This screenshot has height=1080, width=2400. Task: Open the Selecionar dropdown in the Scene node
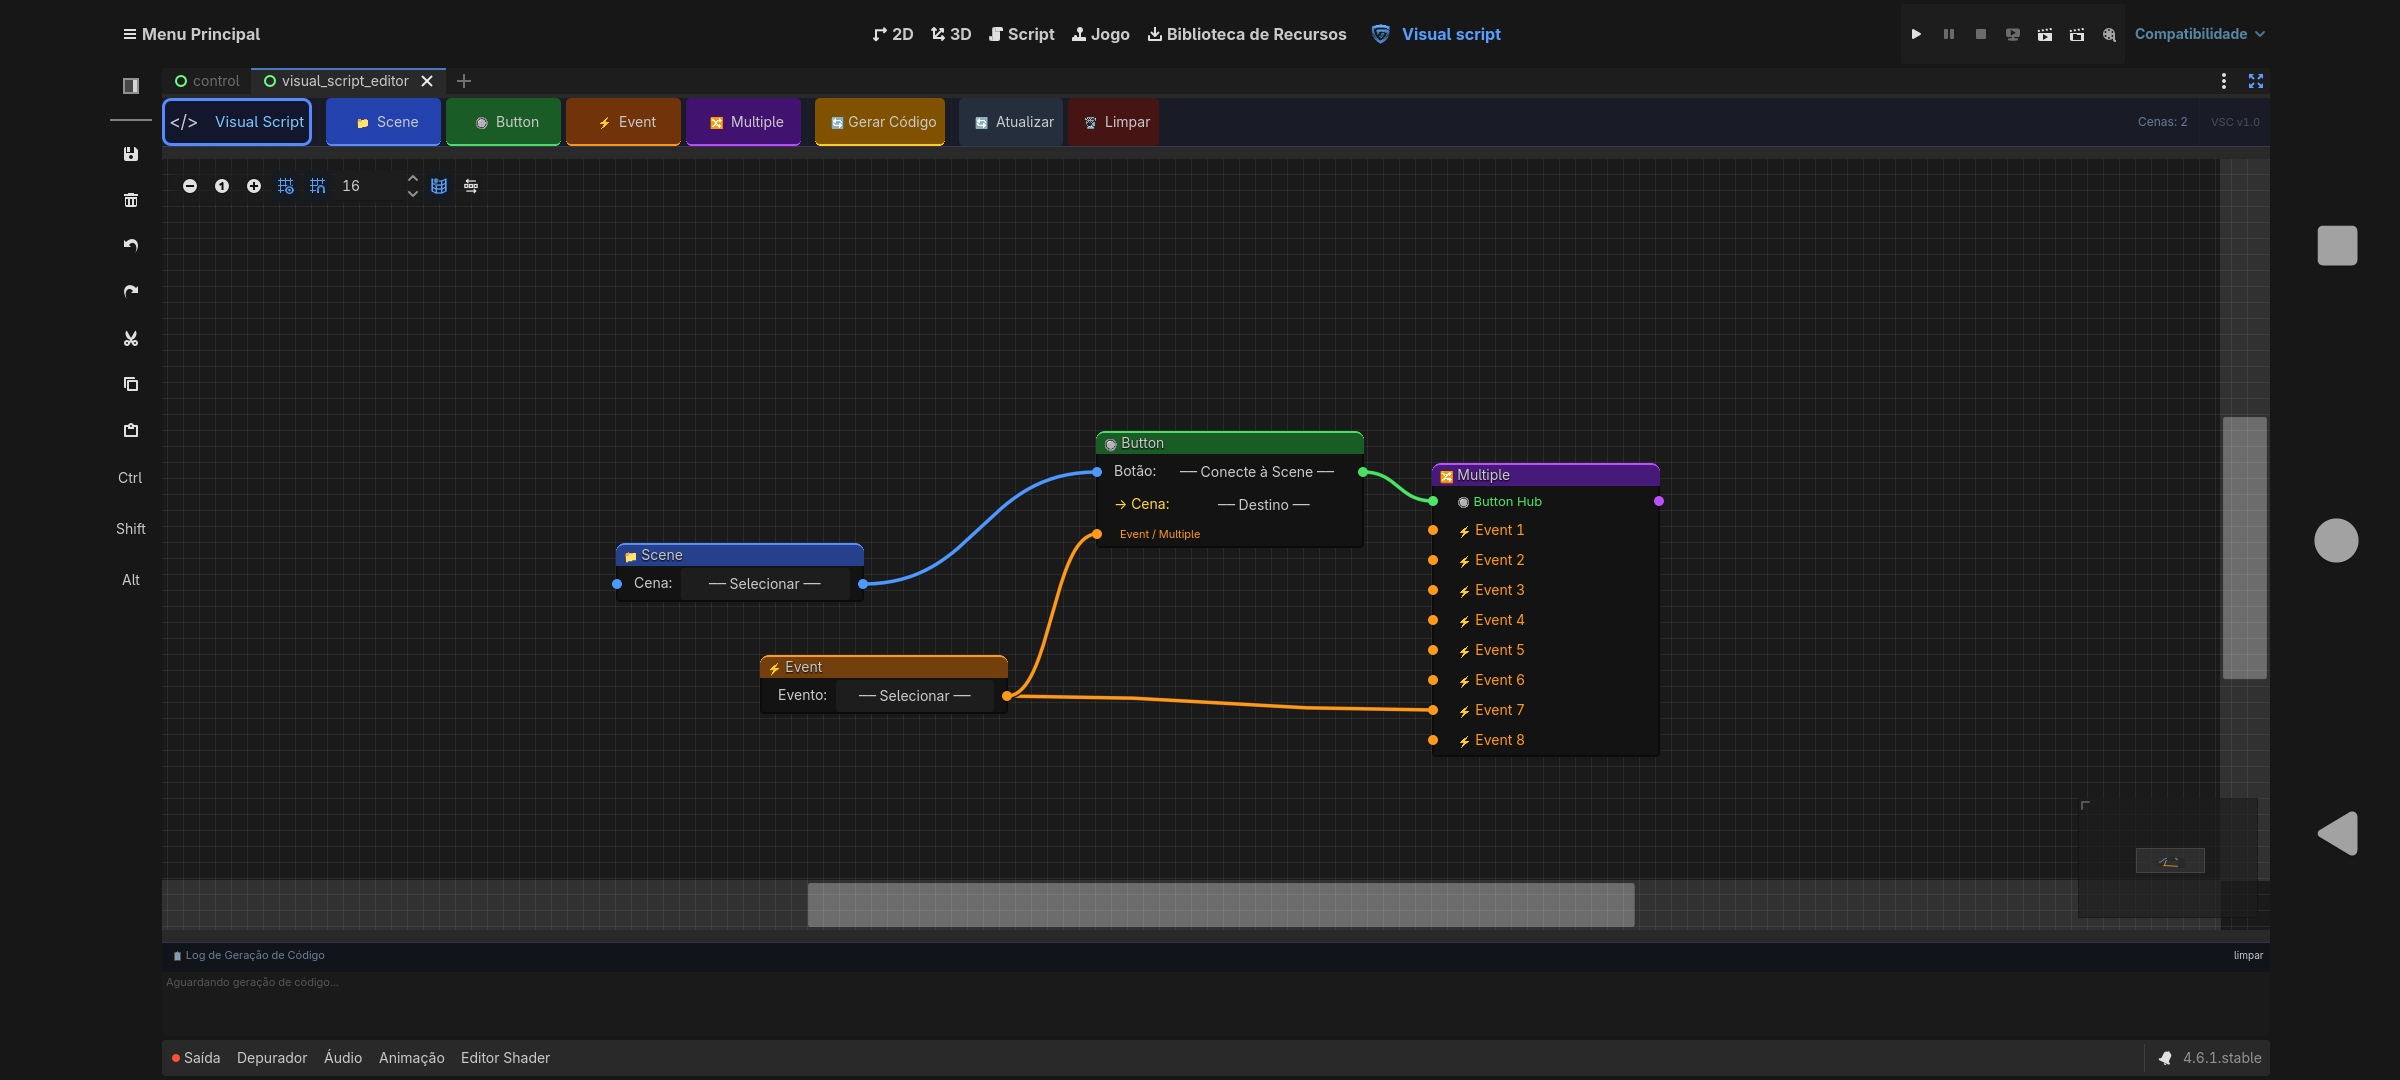(764, 584)
